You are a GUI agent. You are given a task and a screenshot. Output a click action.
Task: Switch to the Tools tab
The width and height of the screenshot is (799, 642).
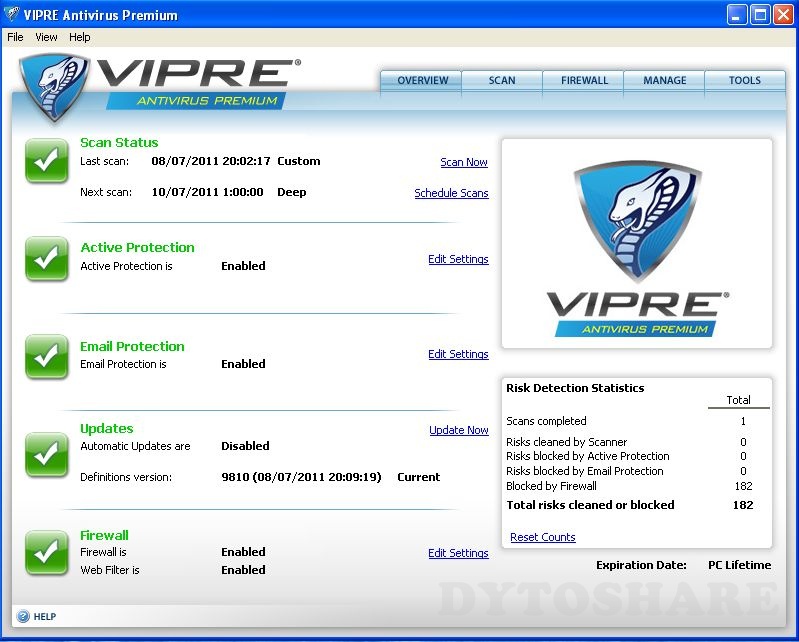pyautogui.click(x=744, y=81)
